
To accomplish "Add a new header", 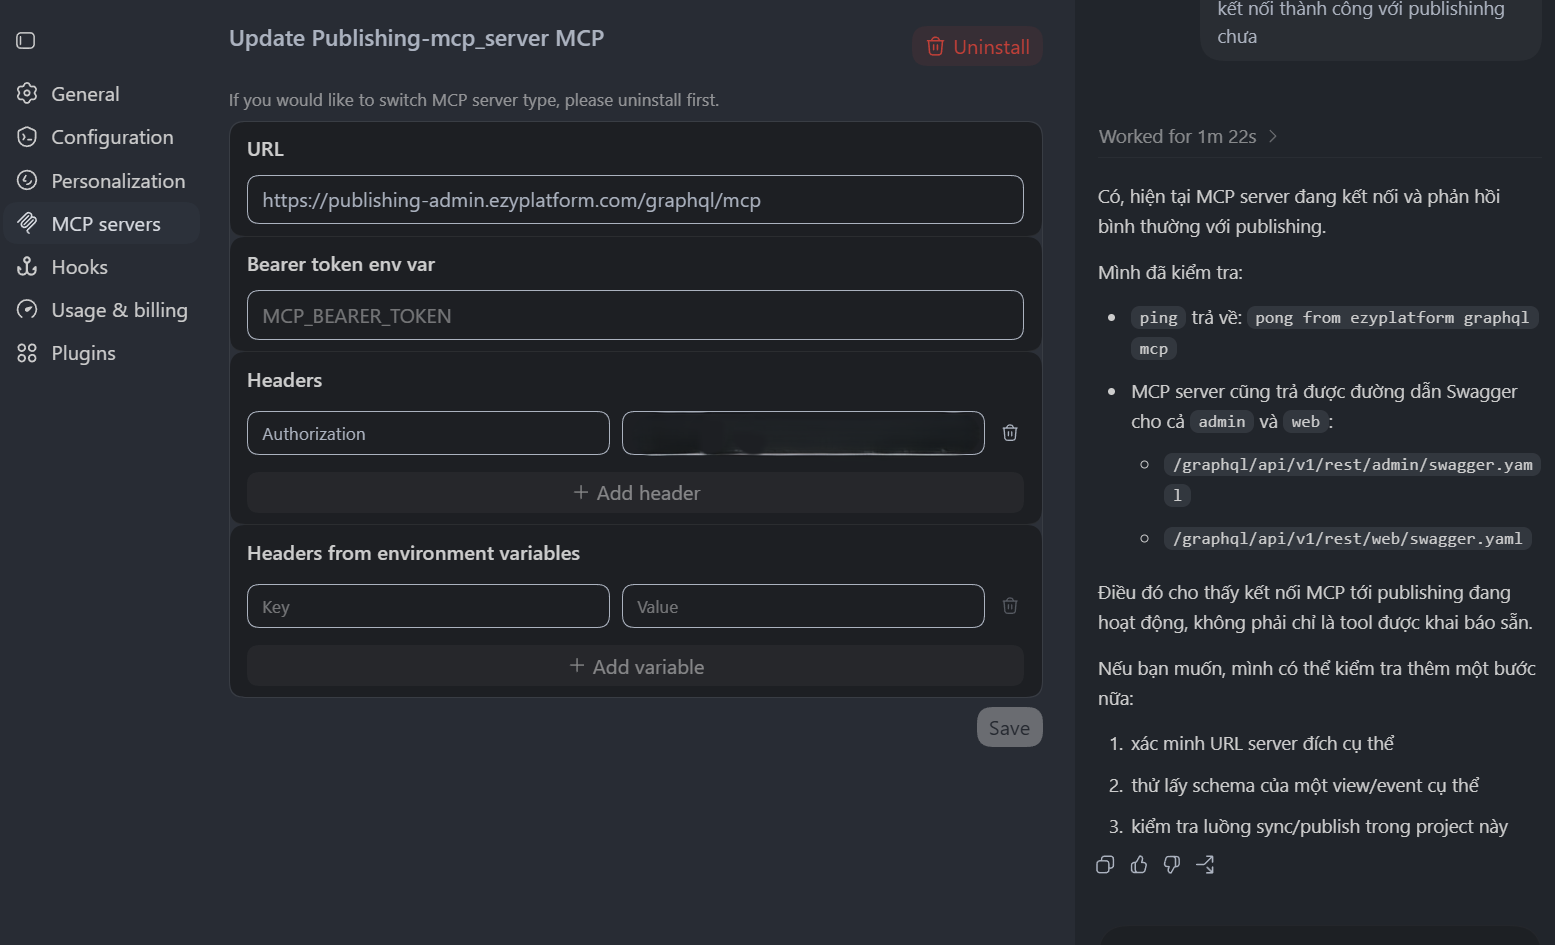I will click(635, 493).
